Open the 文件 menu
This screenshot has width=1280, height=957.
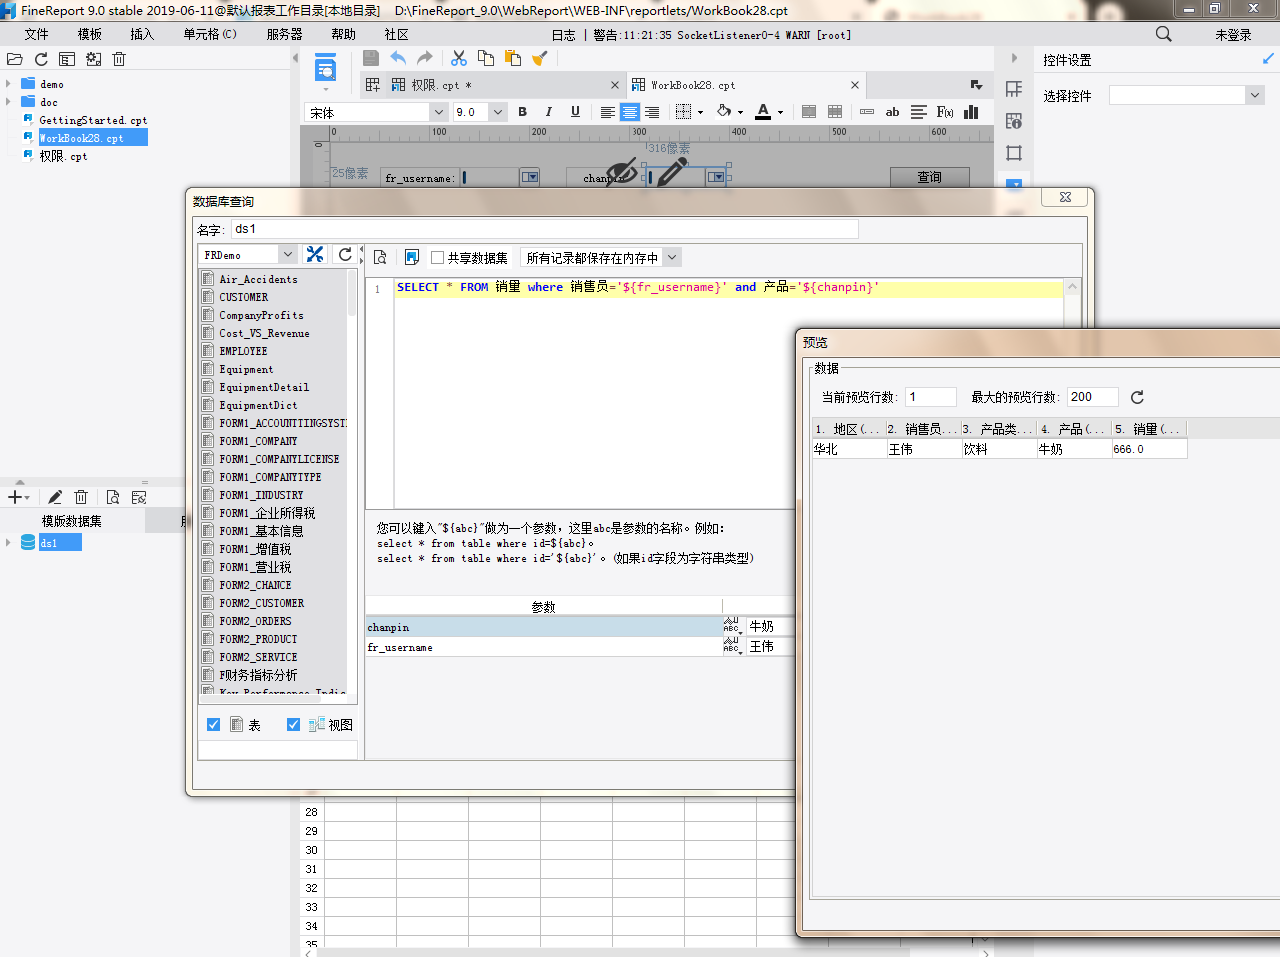(36, 34)
